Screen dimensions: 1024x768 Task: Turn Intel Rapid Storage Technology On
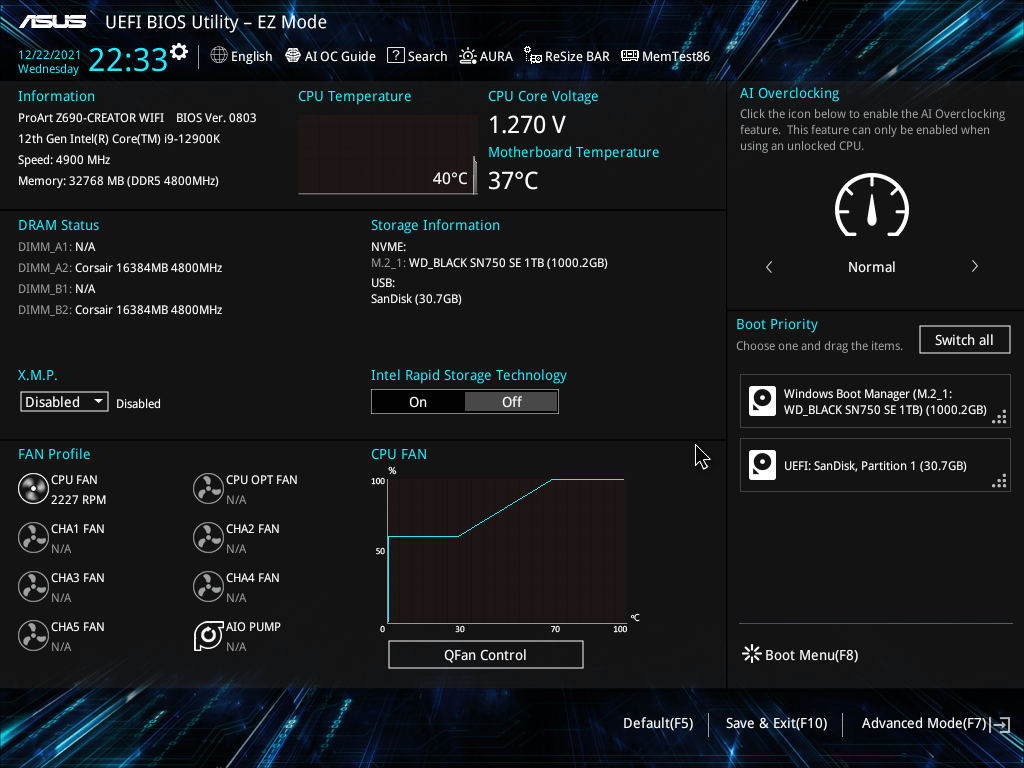(x=418, y=402)
